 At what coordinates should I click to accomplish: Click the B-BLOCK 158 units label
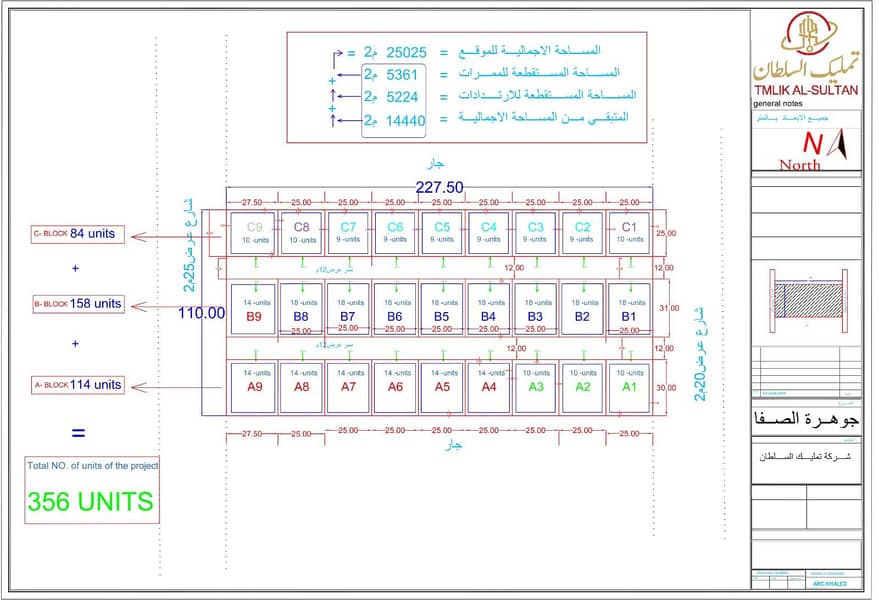(x=78, y=304)
